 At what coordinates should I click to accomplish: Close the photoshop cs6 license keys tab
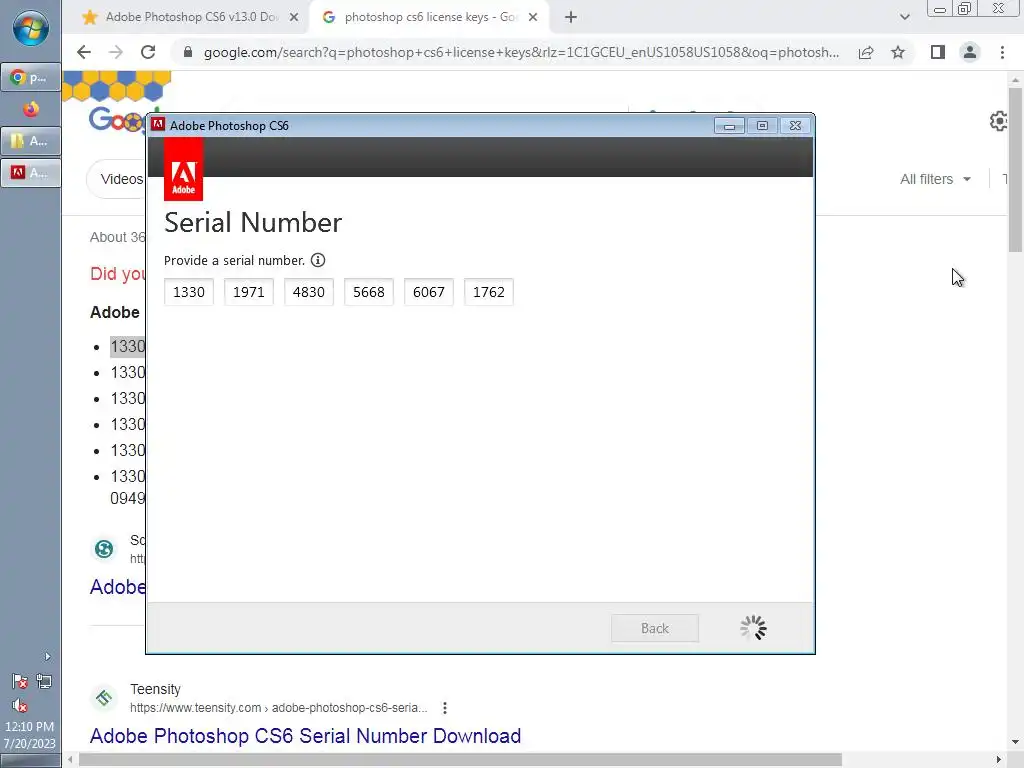point(533,18)
